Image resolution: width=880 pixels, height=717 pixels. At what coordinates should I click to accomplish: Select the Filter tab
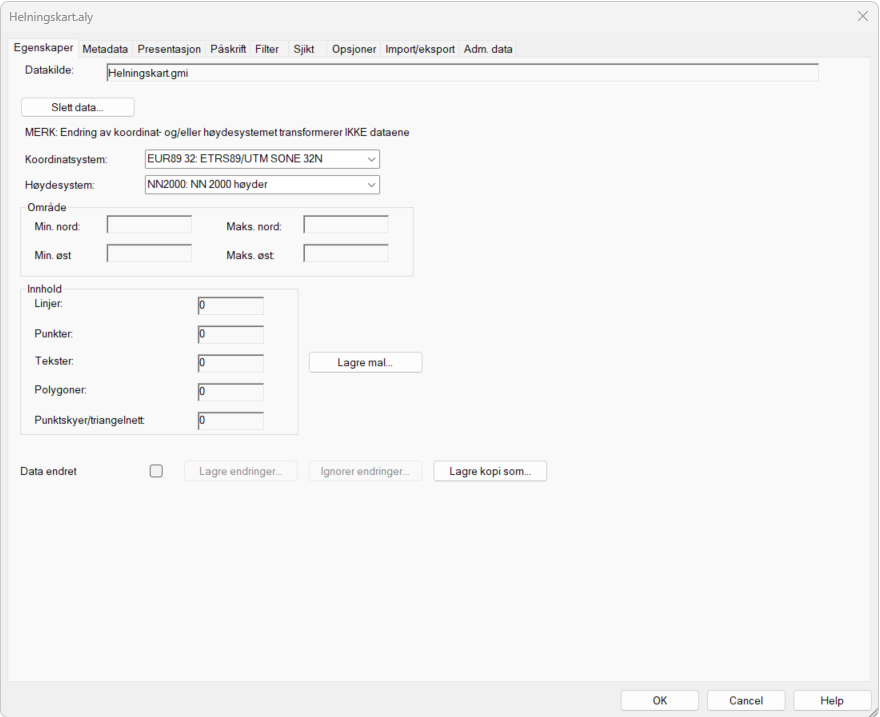click(x=267, y=49)
